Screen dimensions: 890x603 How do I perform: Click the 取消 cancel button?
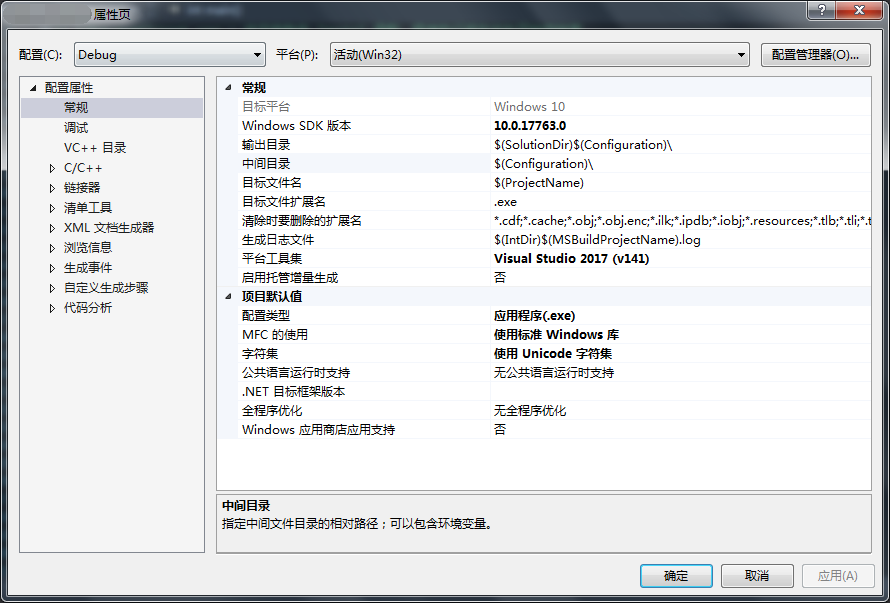tap(757, 576)
